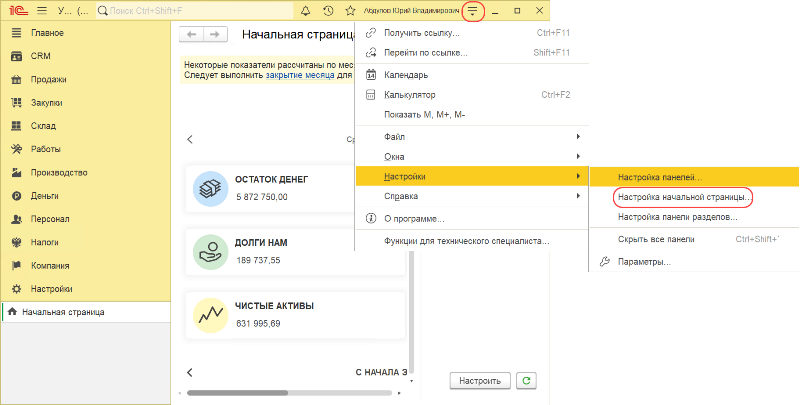Click the Калькулятор icon in menu

click(371, 95)
